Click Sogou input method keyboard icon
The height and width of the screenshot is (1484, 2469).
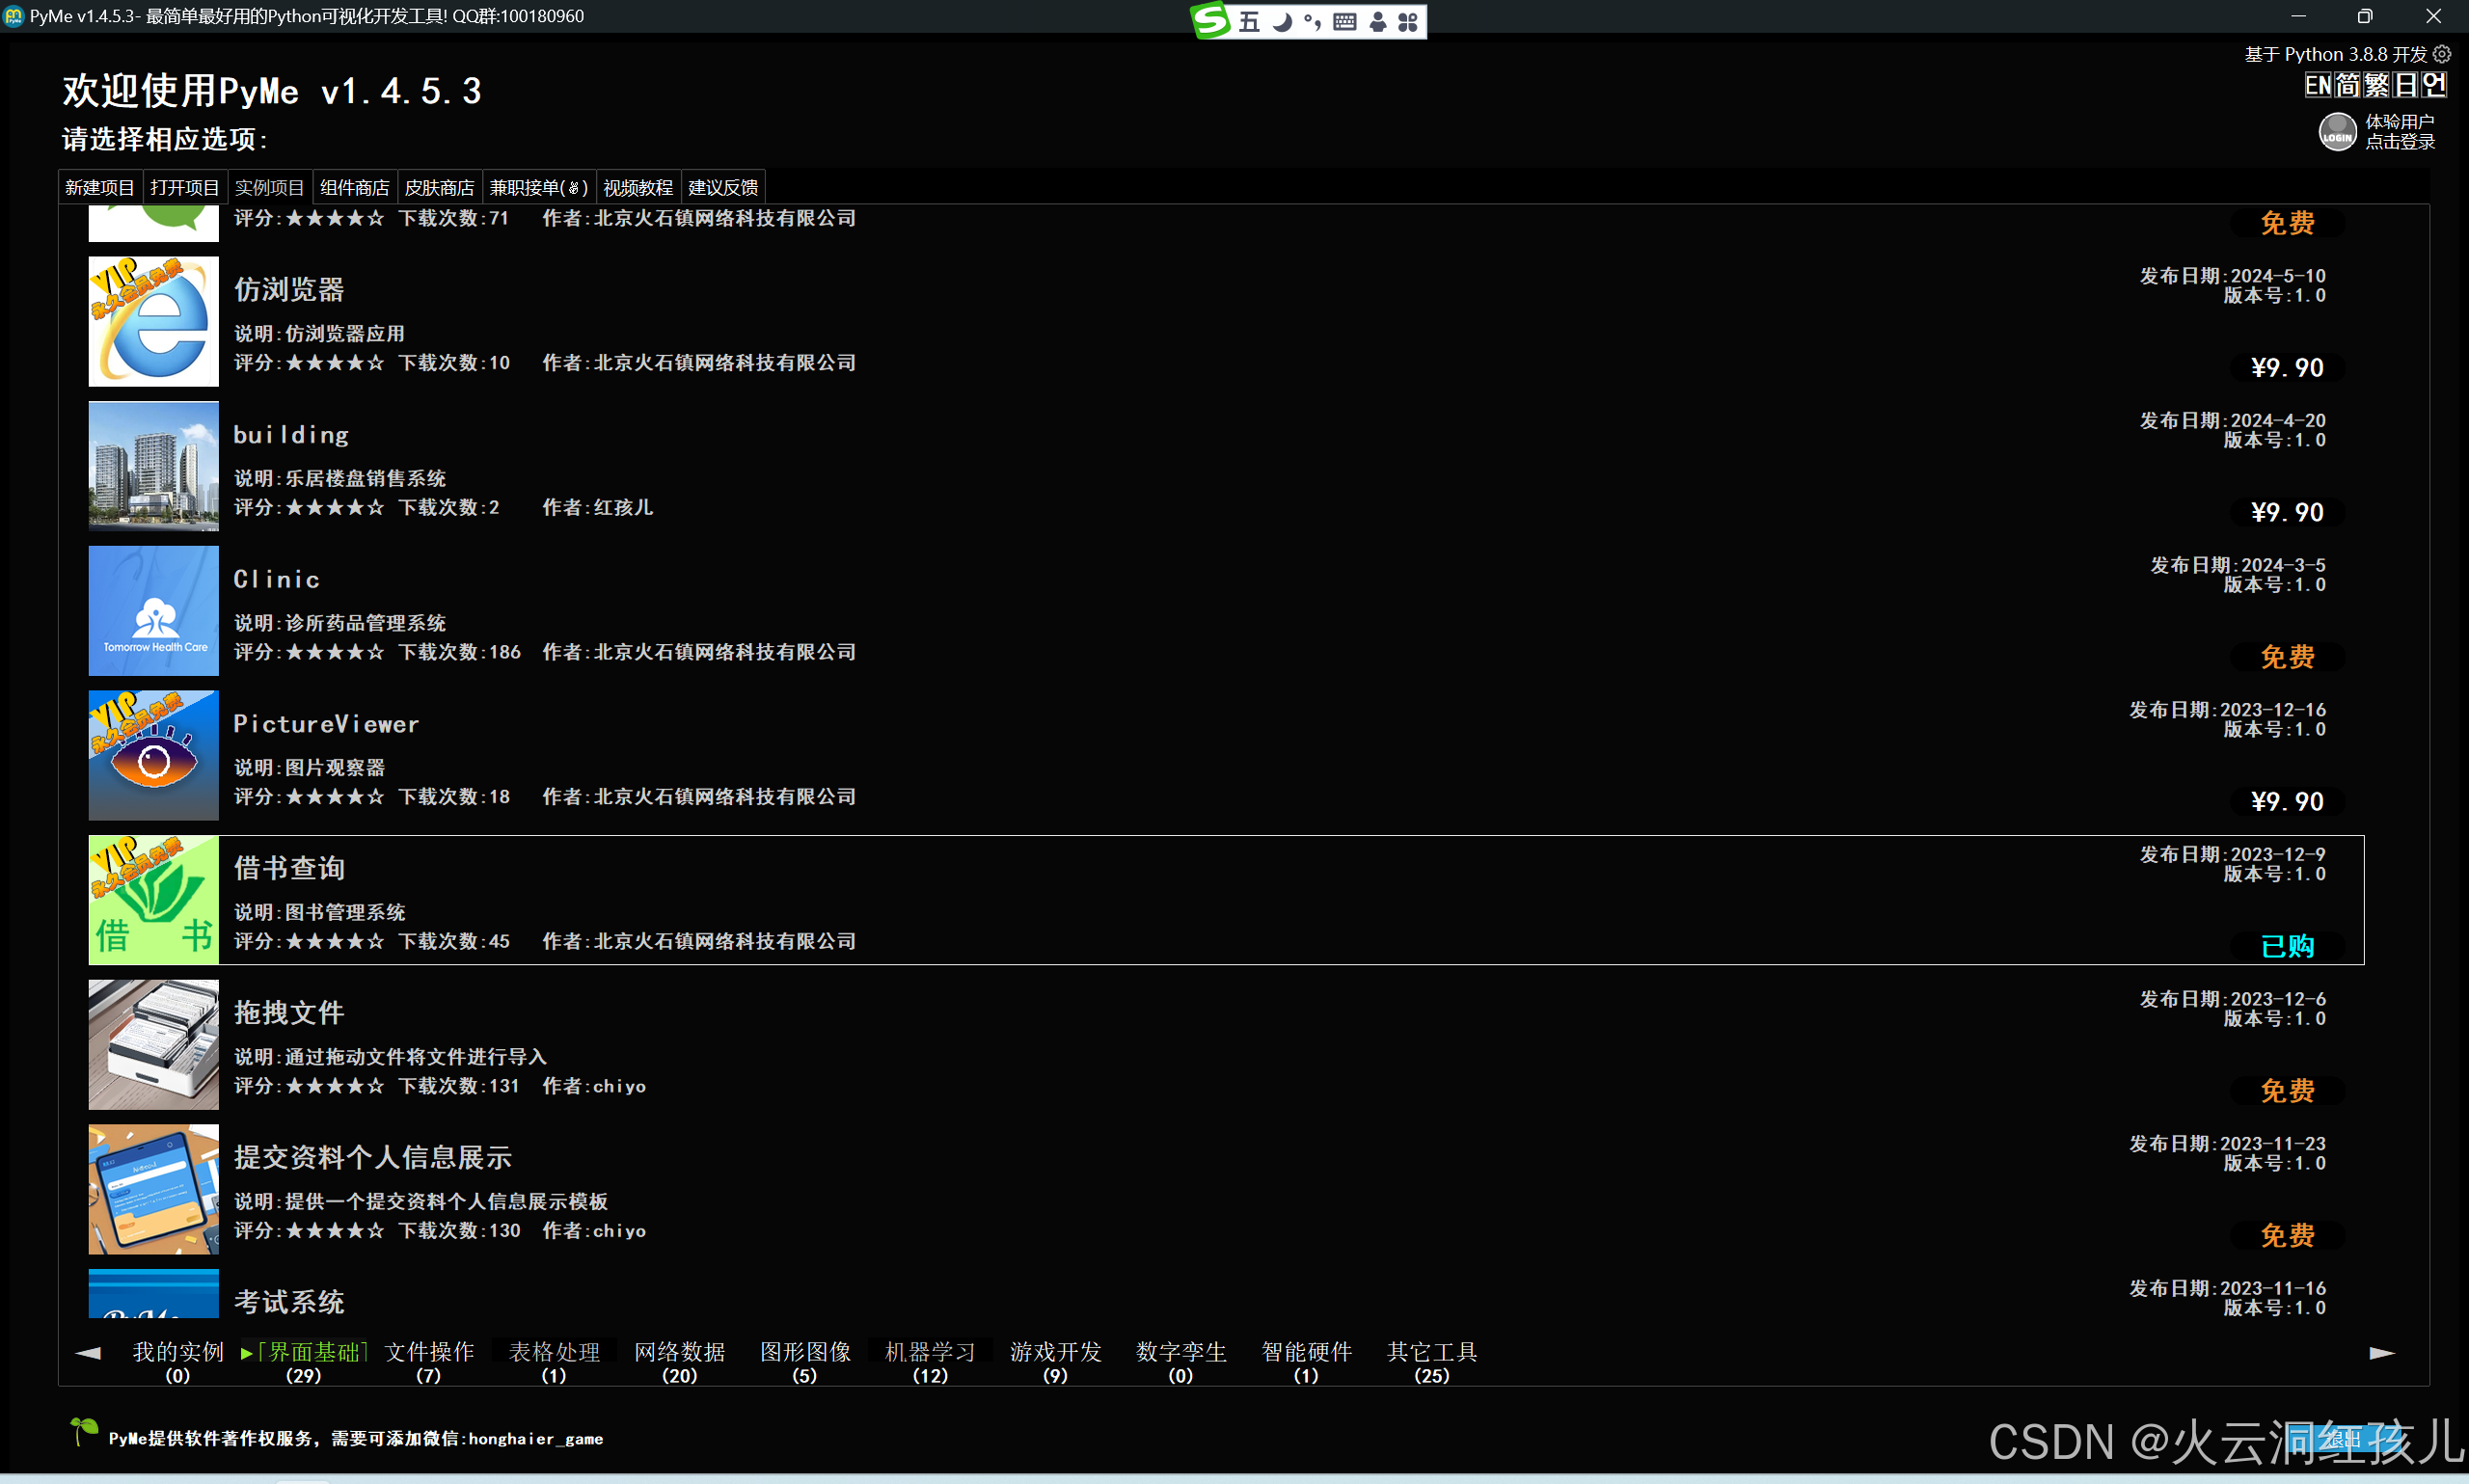coord(1344,22)
